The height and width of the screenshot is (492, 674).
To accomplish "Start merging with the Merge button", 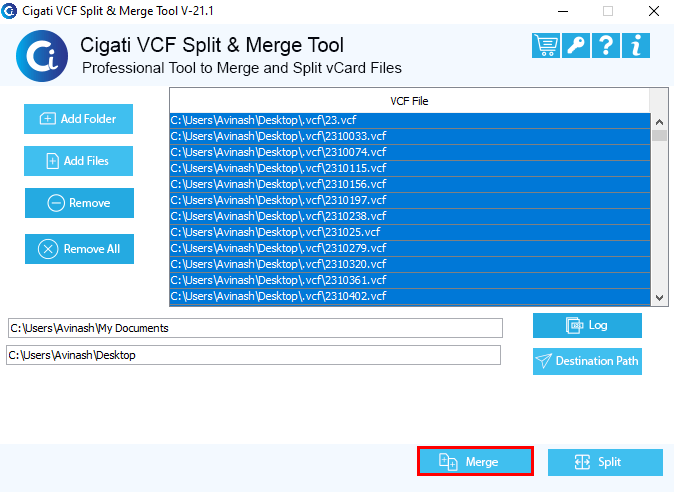I will point(475,461).
